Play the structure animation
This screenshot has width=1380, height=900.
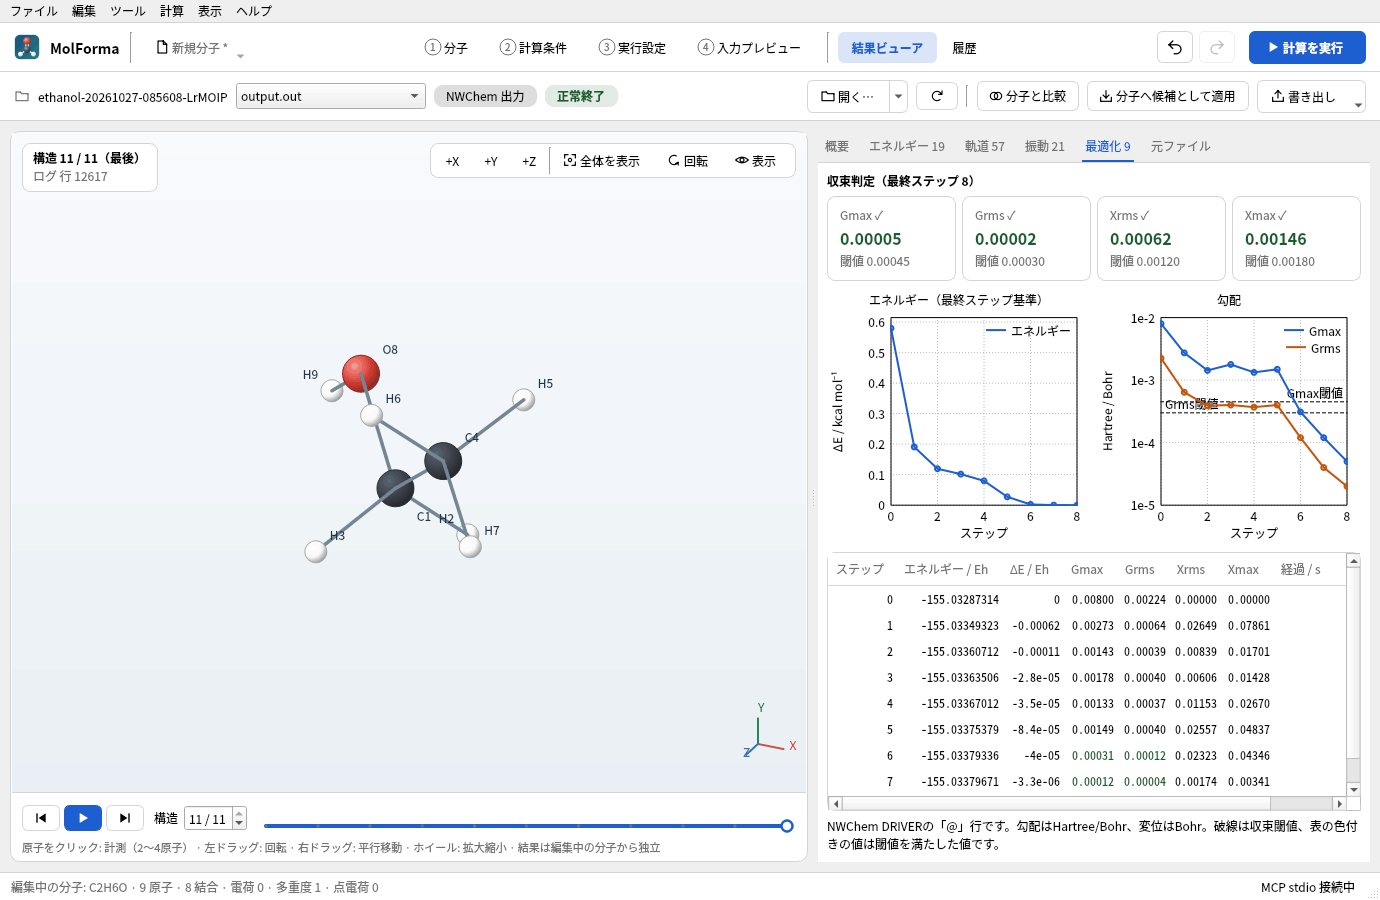click(83, 818)
